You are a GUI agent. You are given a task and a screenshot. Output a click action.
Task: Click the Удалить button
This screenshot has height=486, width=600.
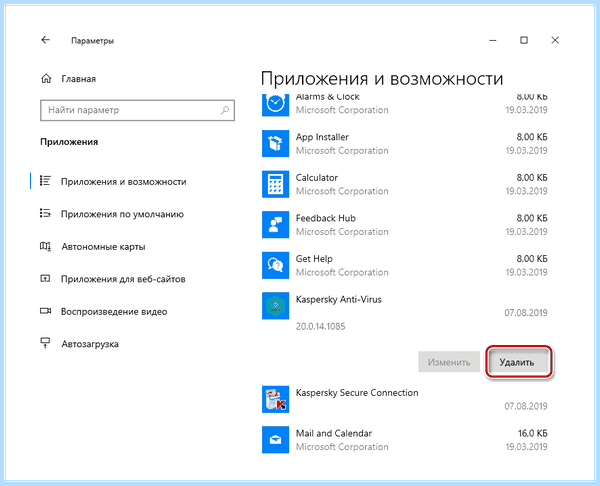[517, 362]
